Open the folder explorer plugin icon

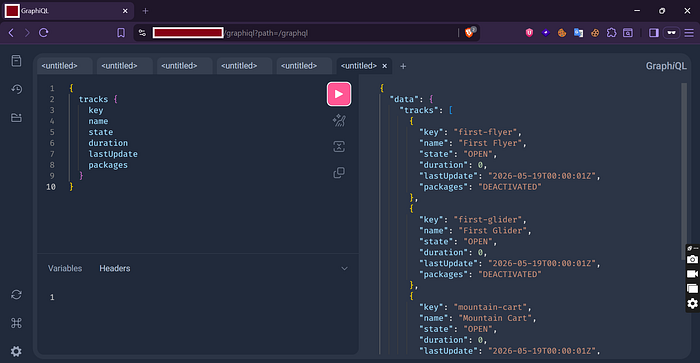click(x=17, y=117)
